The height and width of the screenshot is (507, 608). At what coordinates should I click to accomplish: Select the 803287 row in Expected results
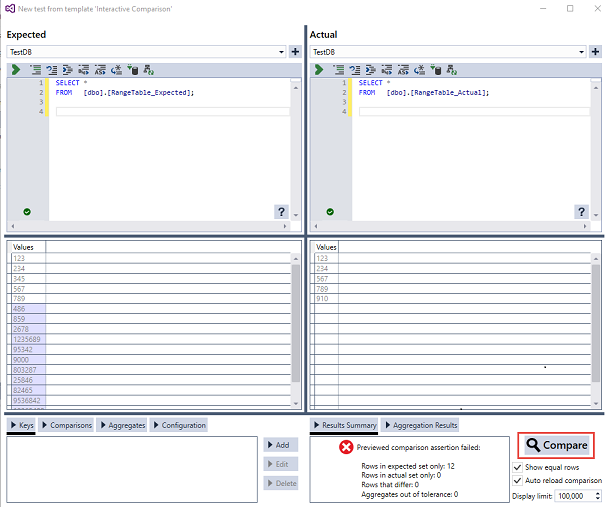pyautogui.click(x=149, y=370)
